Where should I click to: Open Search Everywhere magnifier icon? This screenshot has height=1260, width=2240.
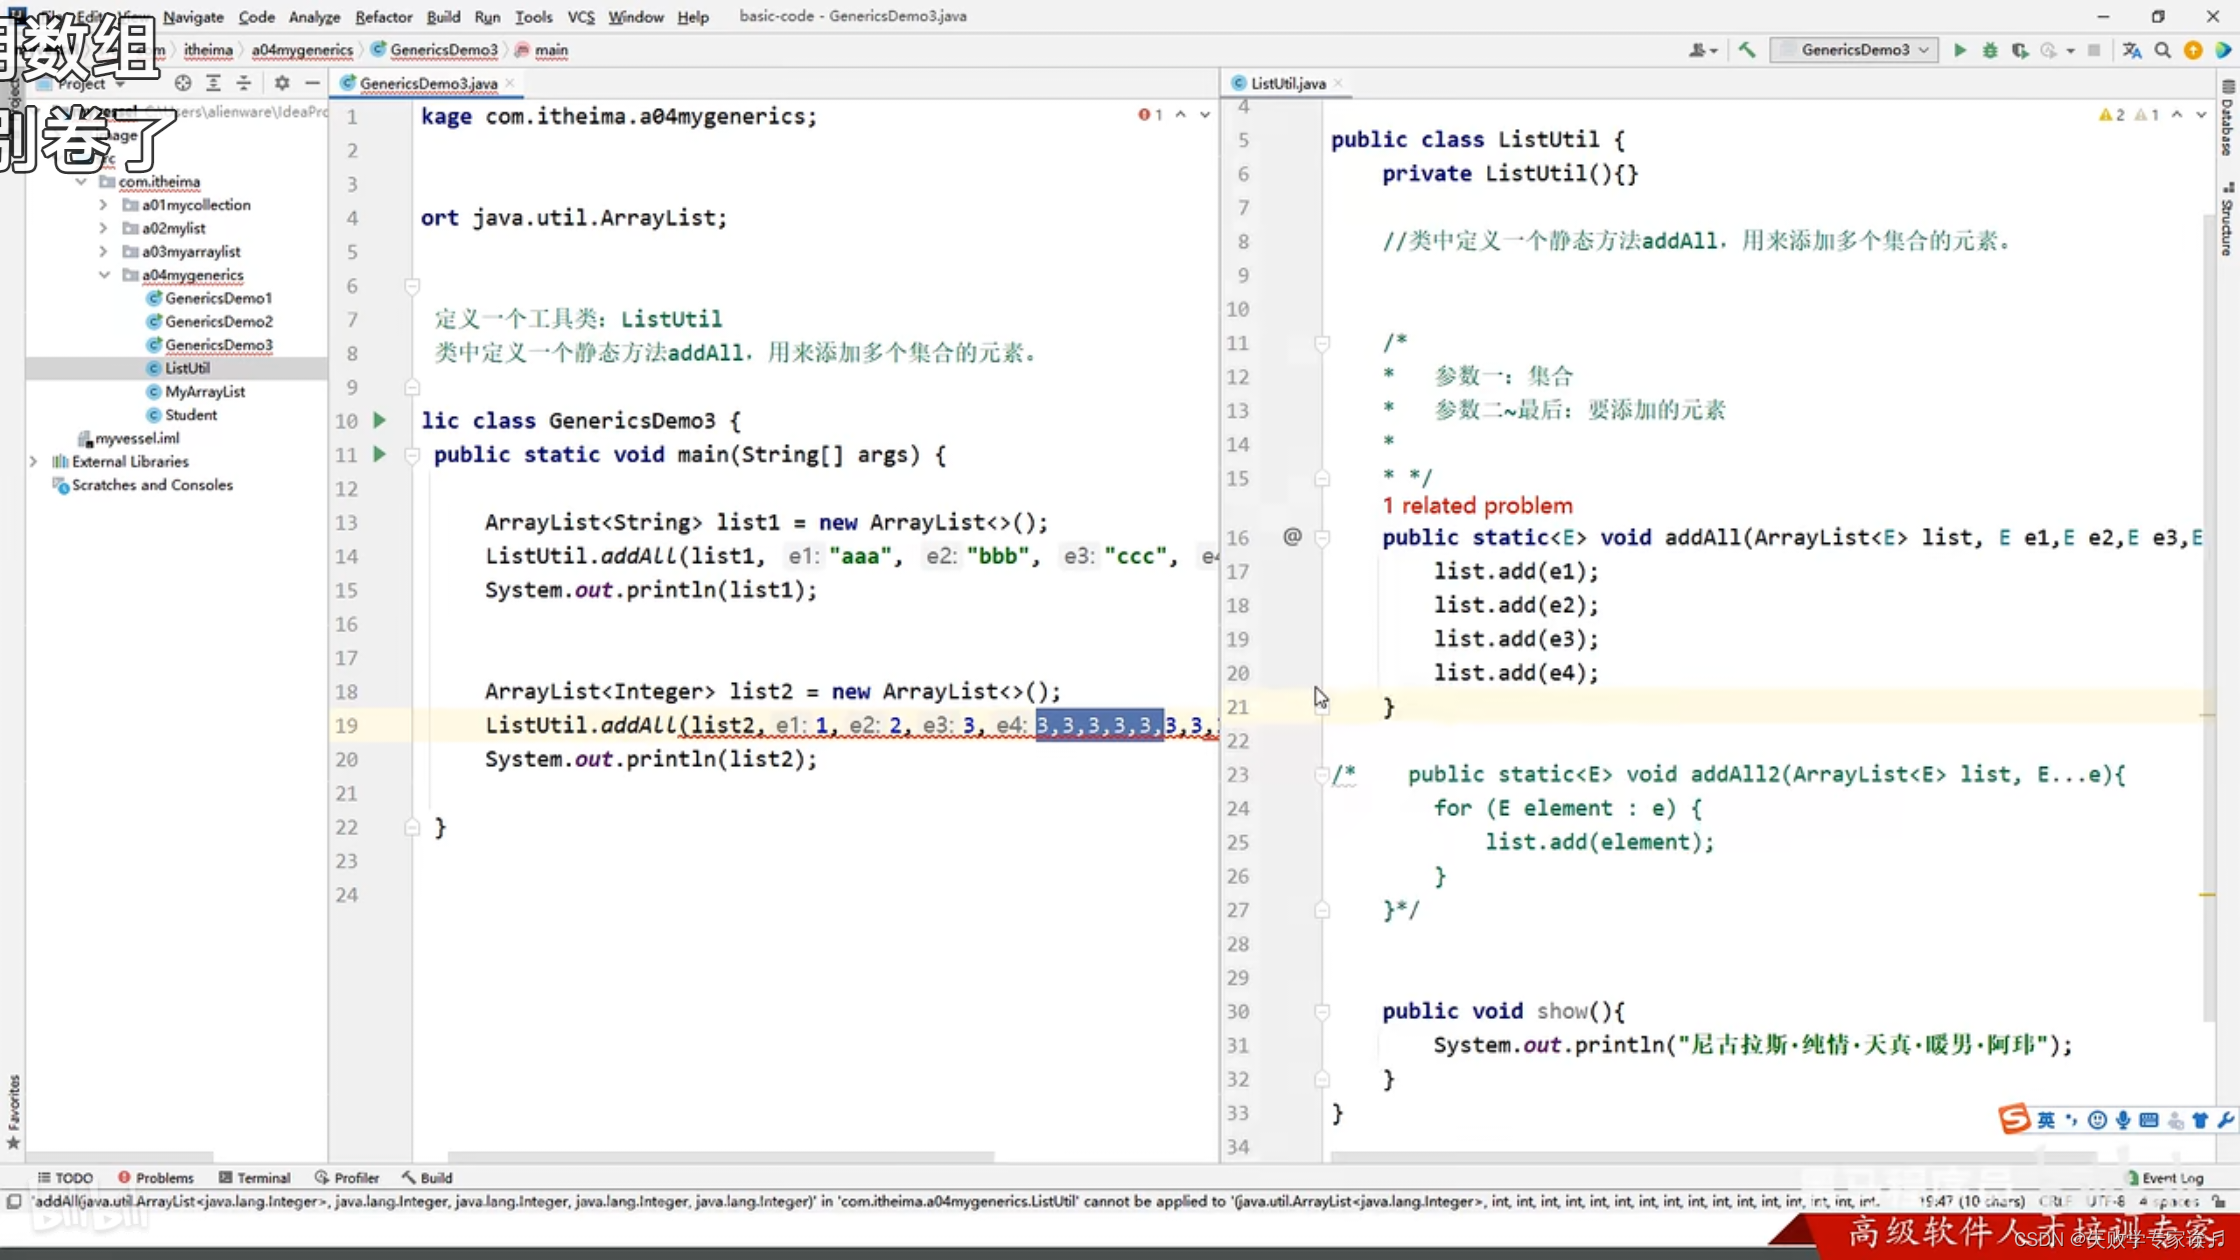pyautogui.click(x=2162, y=50)
